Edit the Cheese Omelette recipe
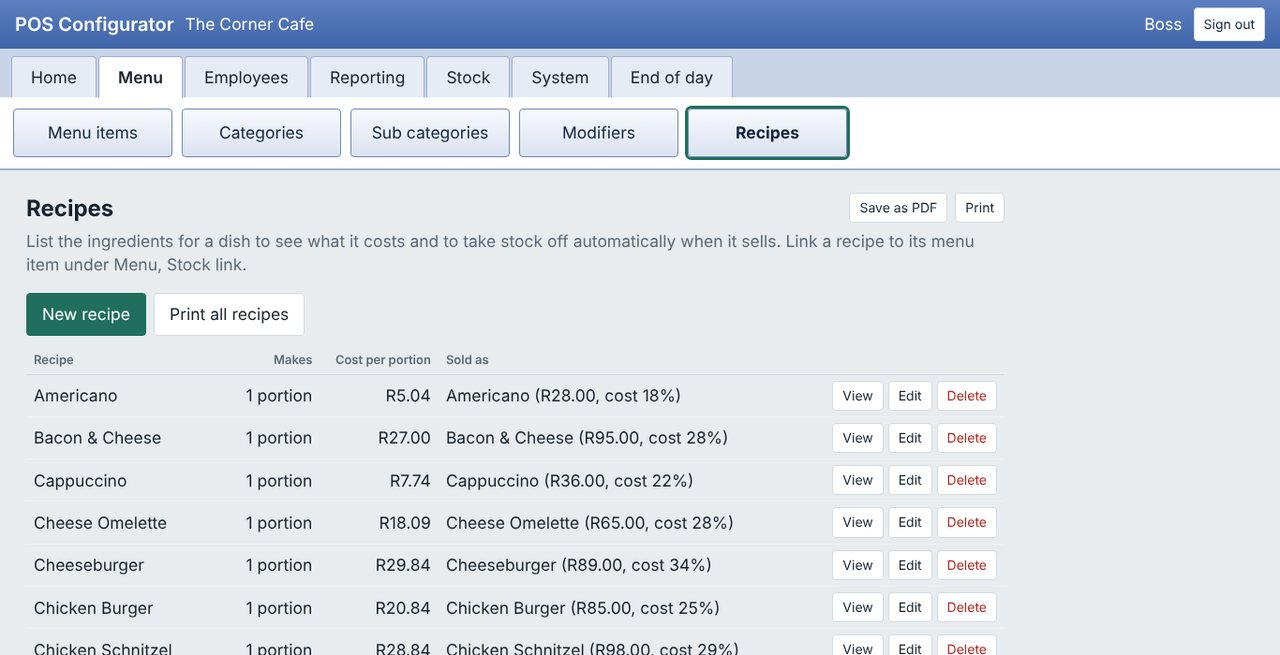Image resolution: width=1280 pixels, height=655 pixels. click(910, 522)
